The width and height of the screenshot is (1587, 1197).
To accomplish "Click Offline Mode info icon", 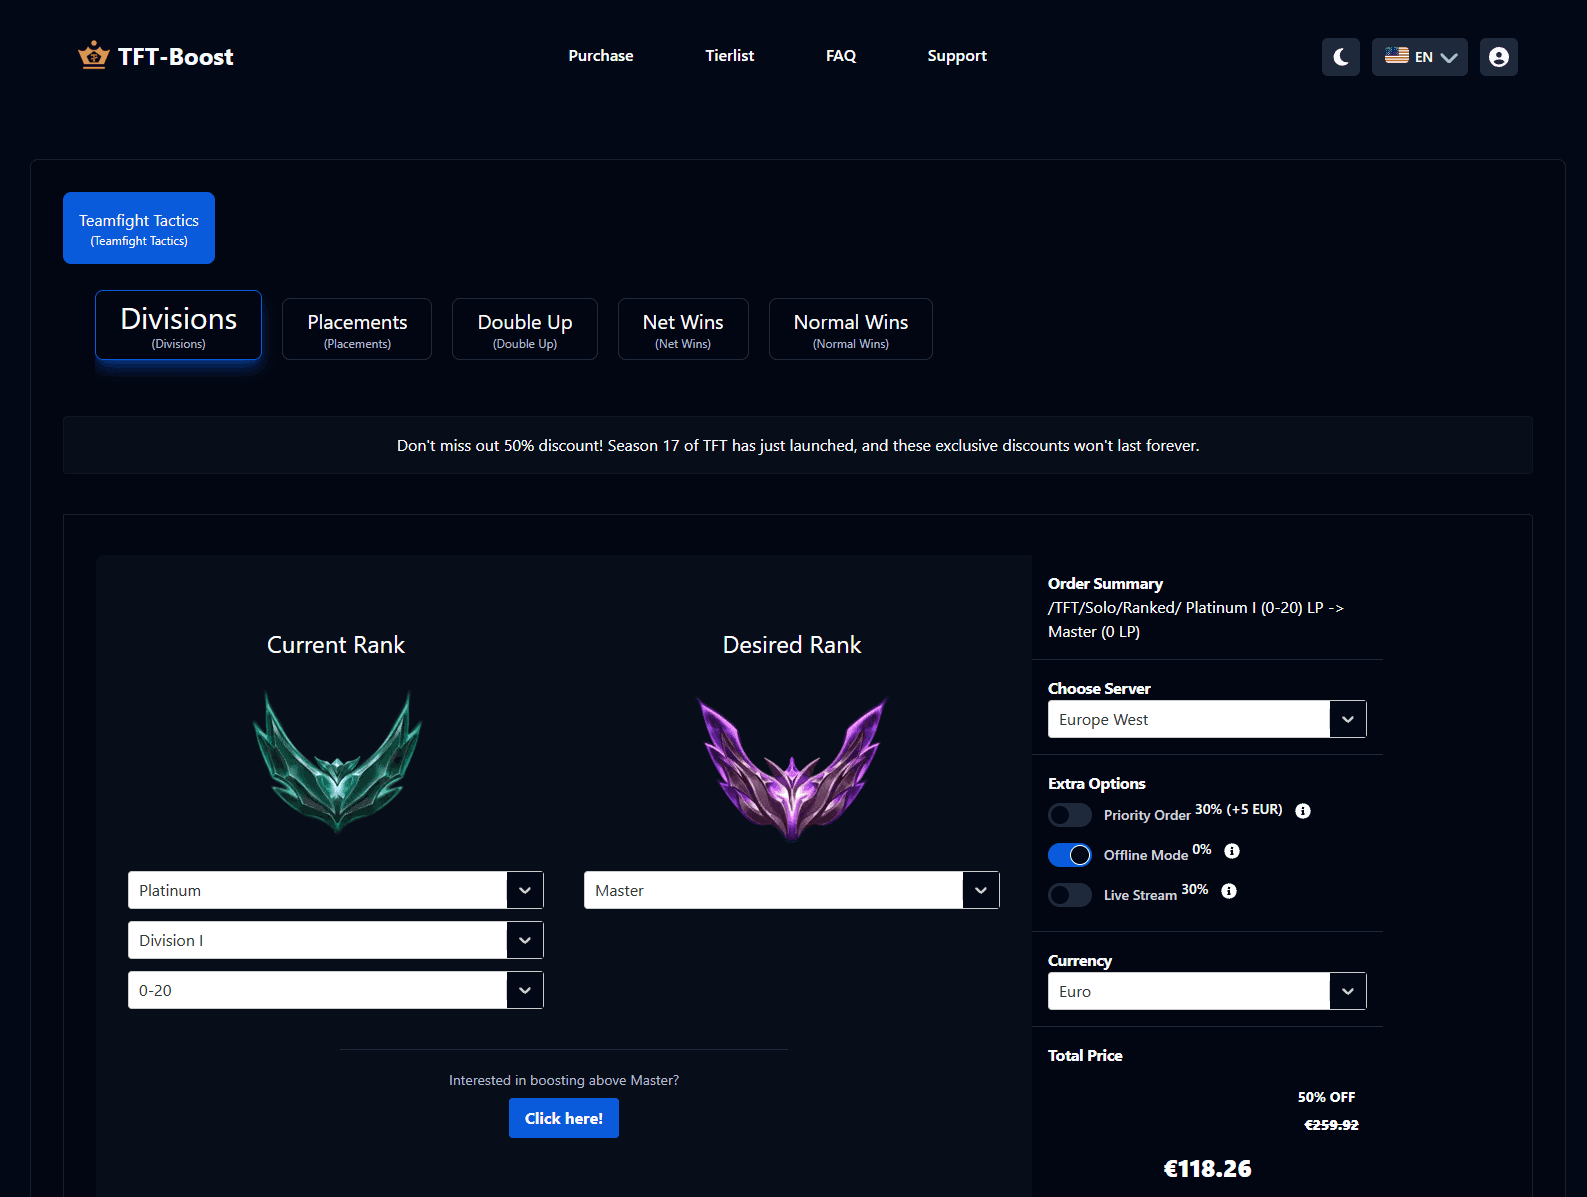I will pyautogui.click(x=1232, y=851).
